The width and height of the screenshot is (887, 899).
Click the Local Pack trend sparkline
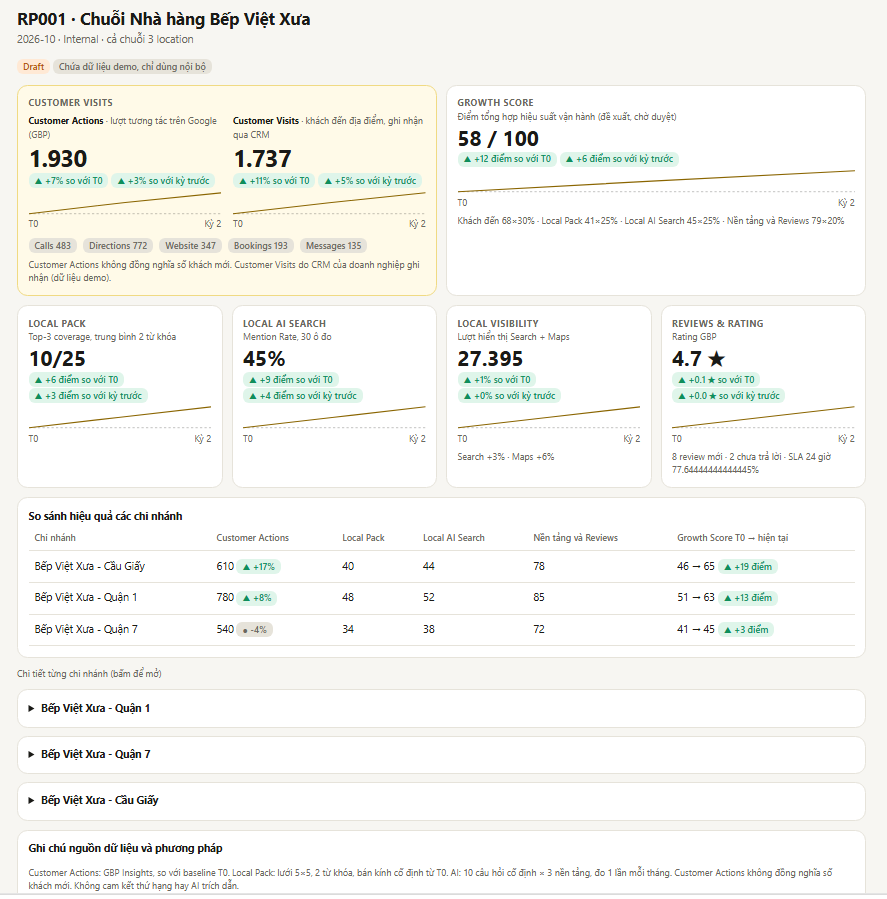pyautogui.click(x=120, y=417)
